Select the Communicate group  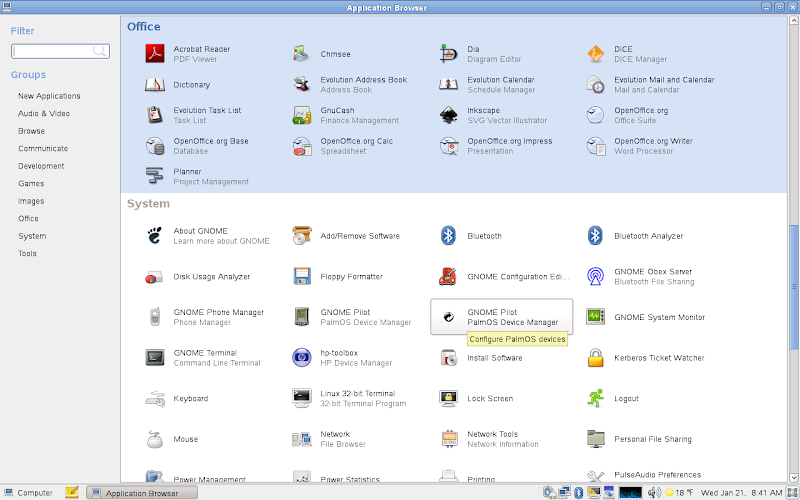point(43,148)
